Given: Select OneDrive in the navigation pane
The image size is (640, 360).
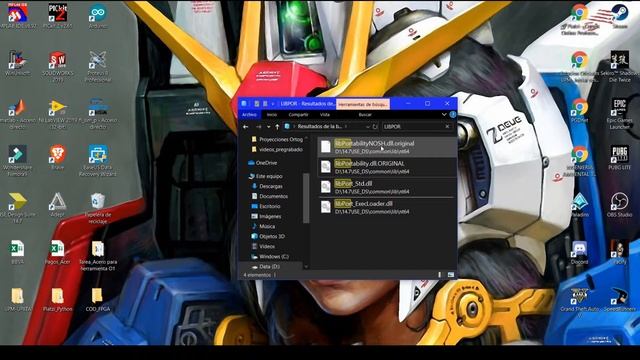Looking at the screenshot, I should click(263, 163).
